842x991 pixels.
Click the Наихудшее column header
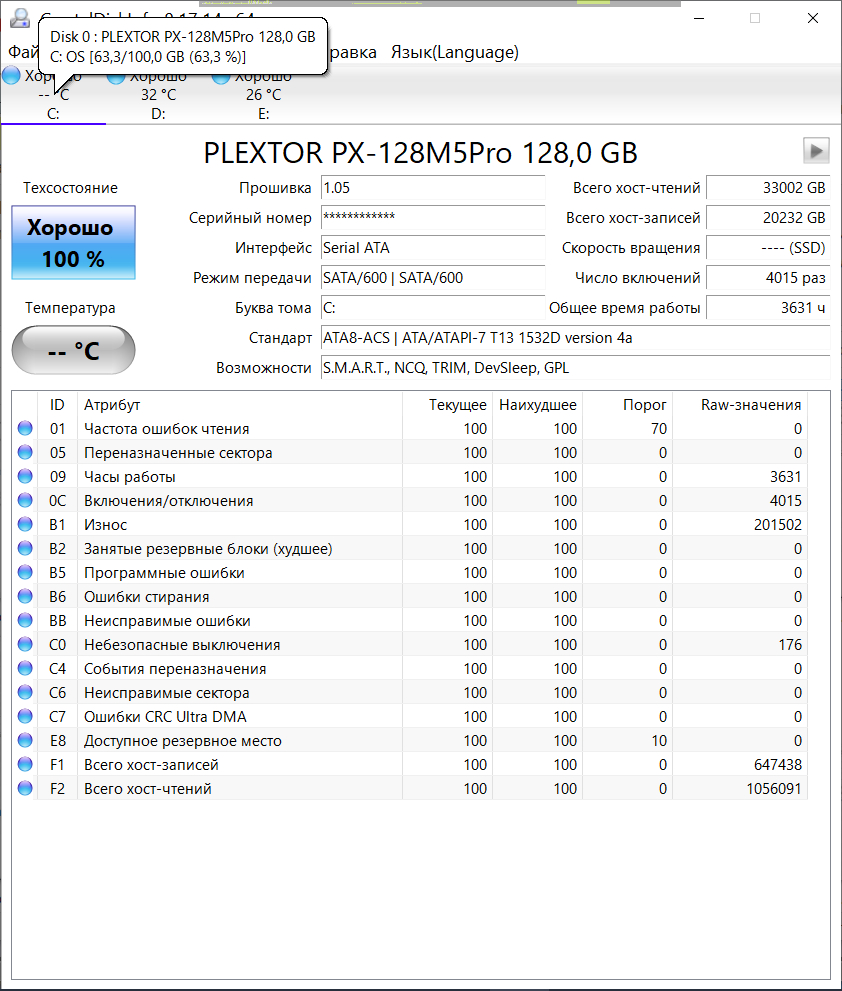point(537,404)
